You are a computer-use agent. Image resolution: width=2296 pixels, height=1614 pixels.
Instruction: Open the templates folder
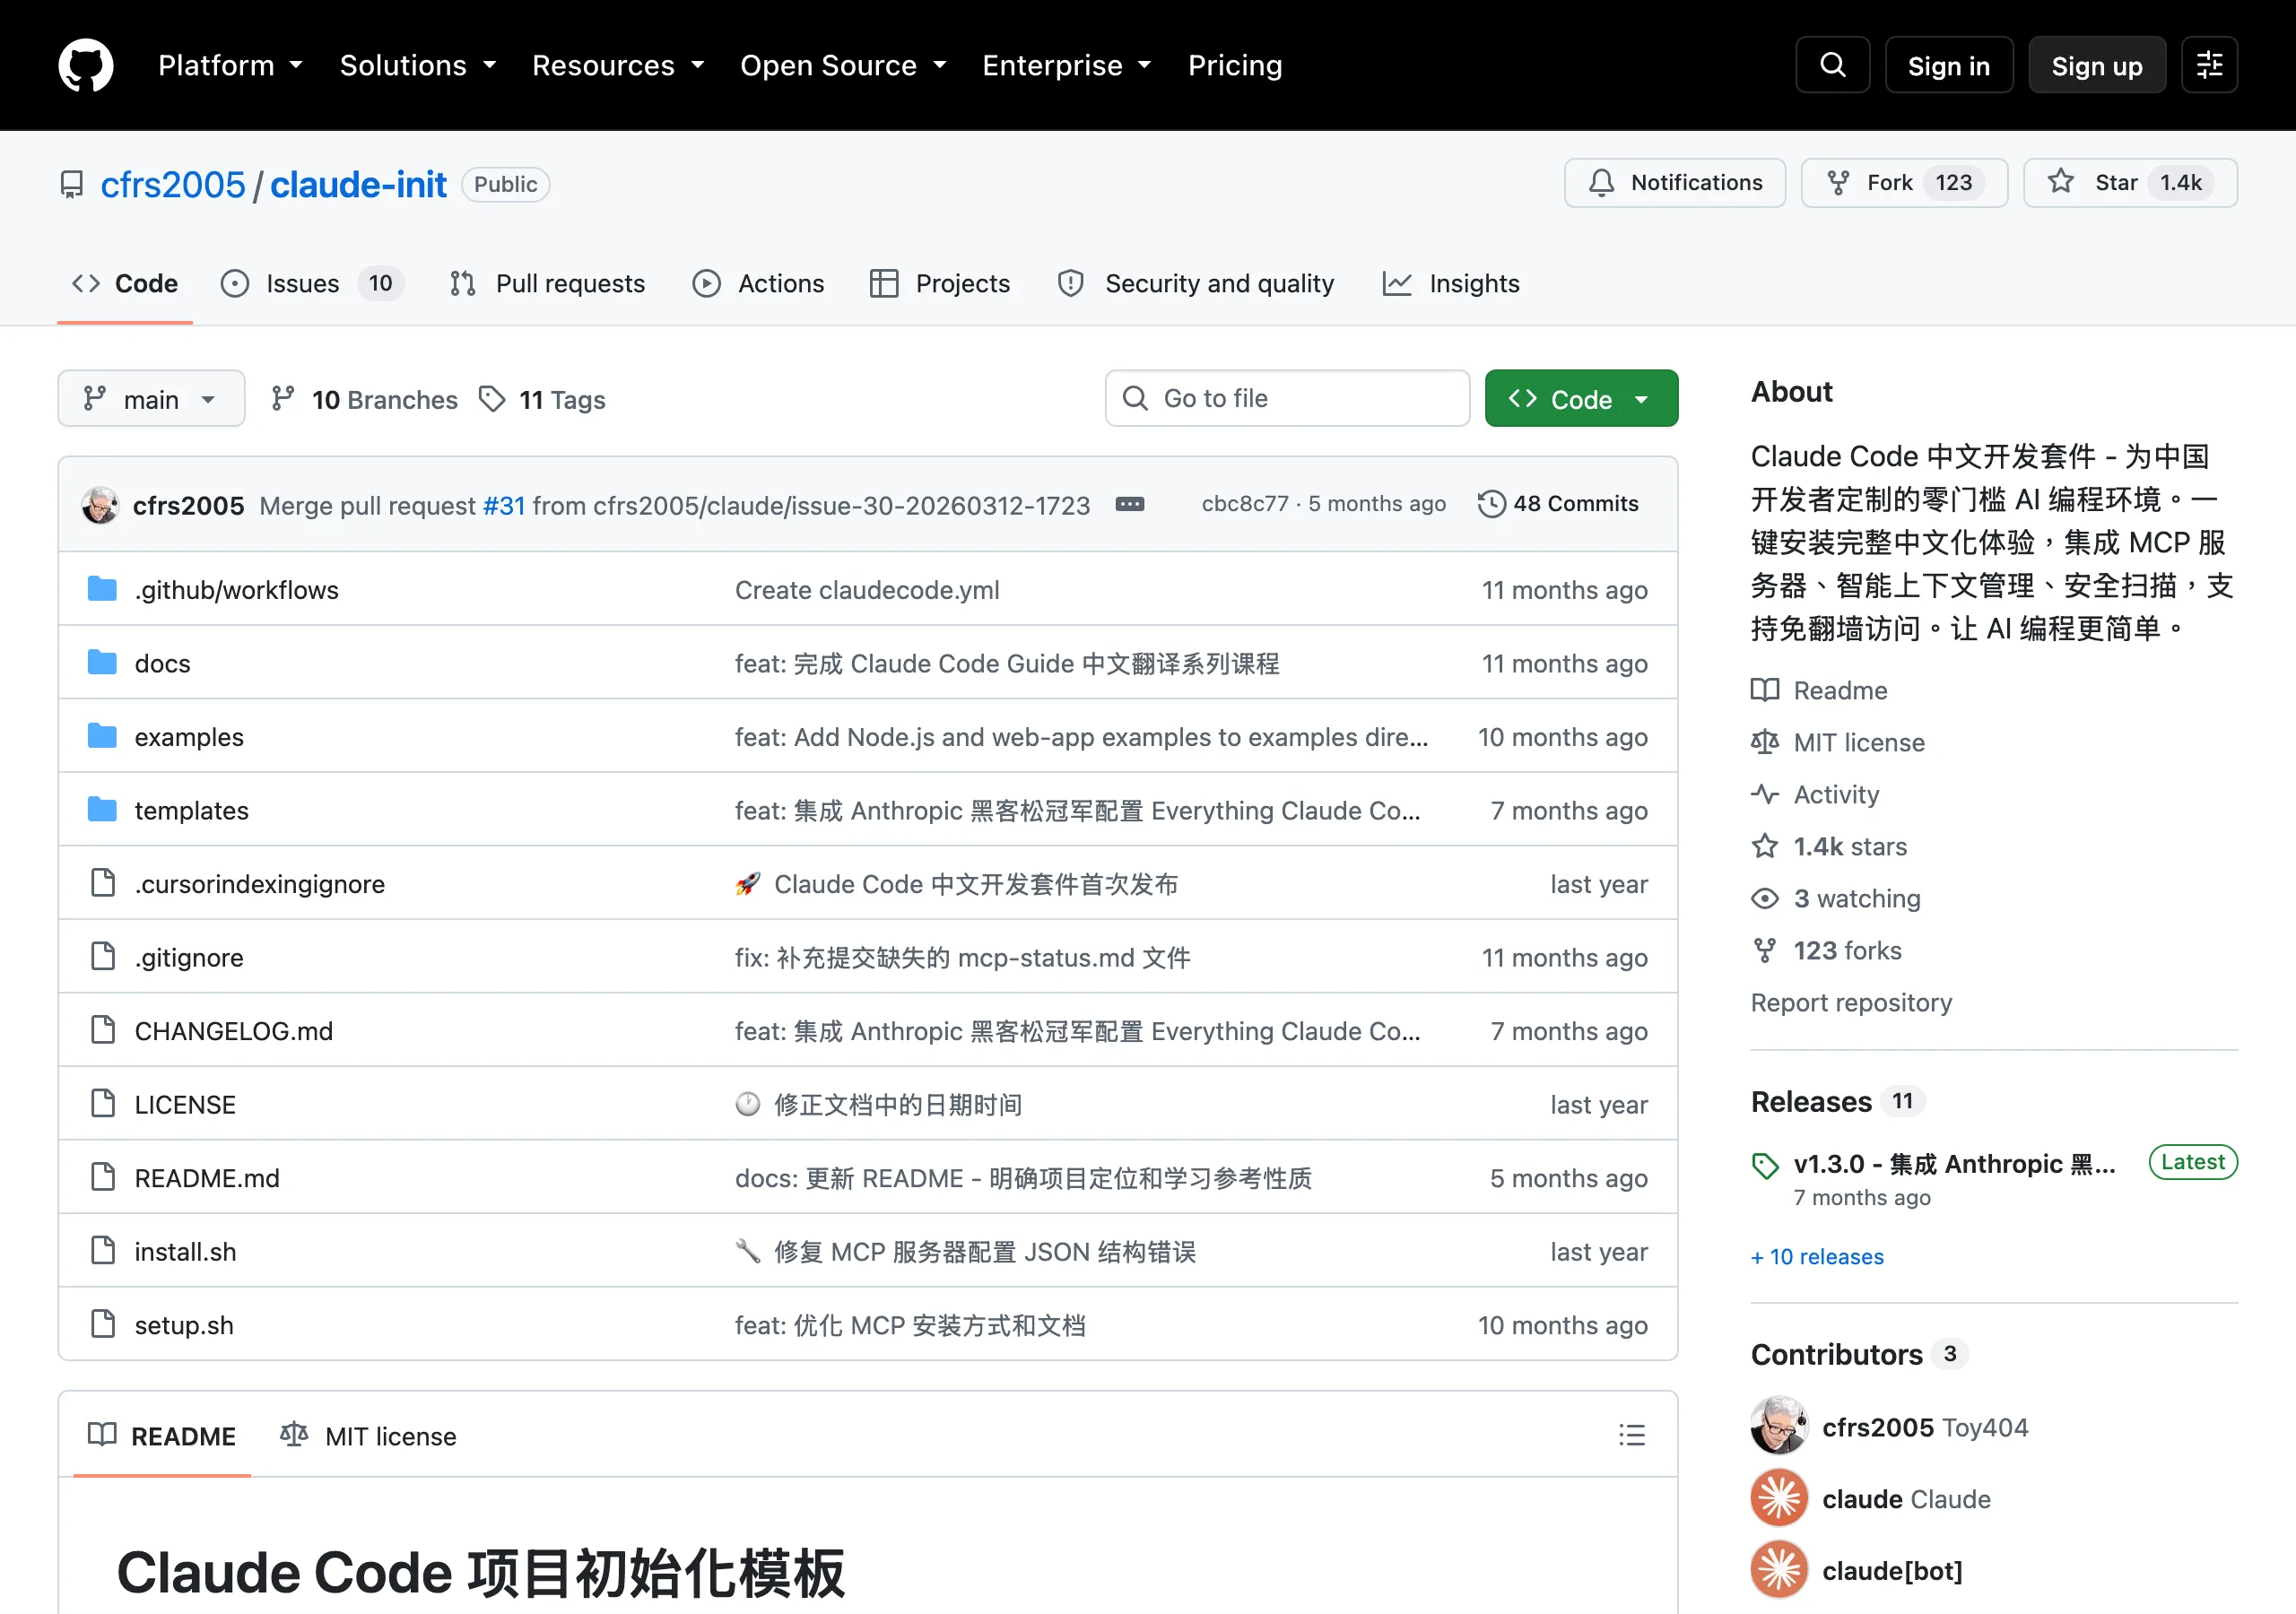[191, 811]
